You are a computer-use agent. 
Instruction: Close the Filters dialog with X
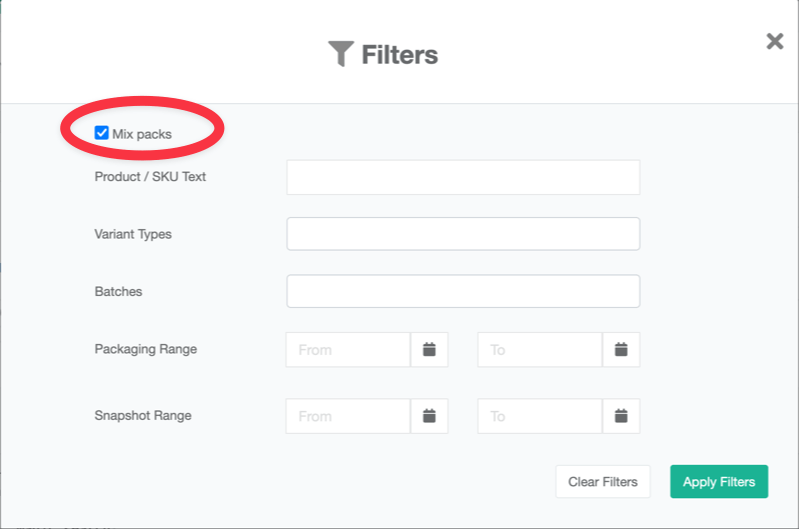[x=774, y=41]
